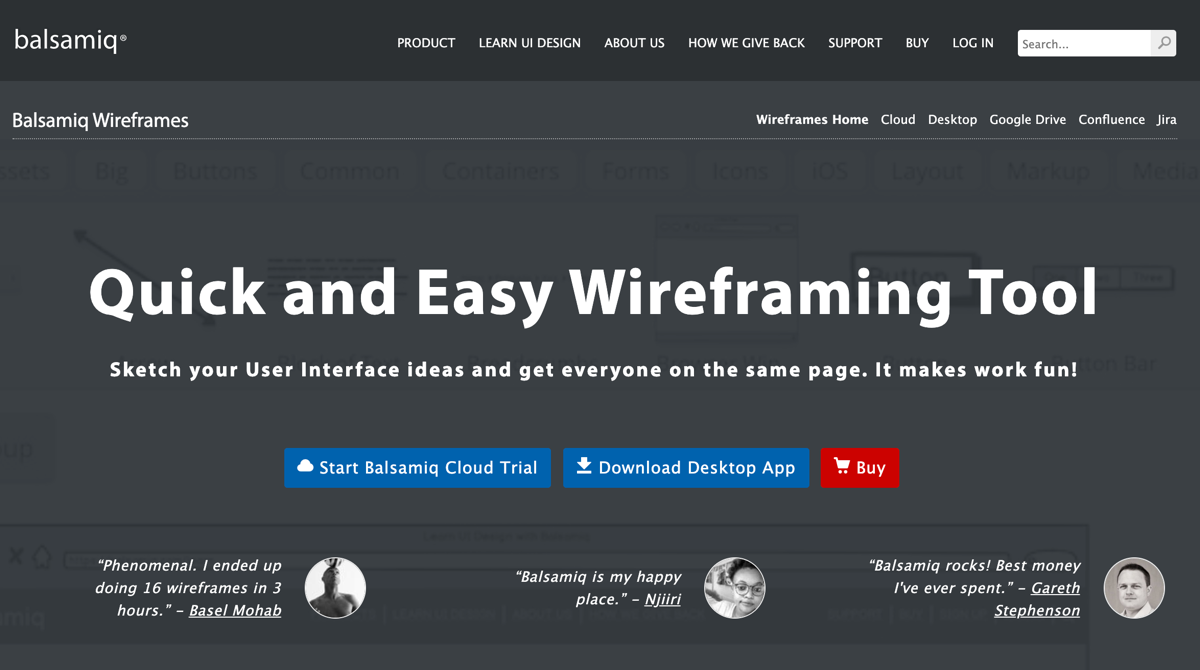Select the Wireframes Home tab
This screenshot has height=670, width=1200.
tap(812, 120)
